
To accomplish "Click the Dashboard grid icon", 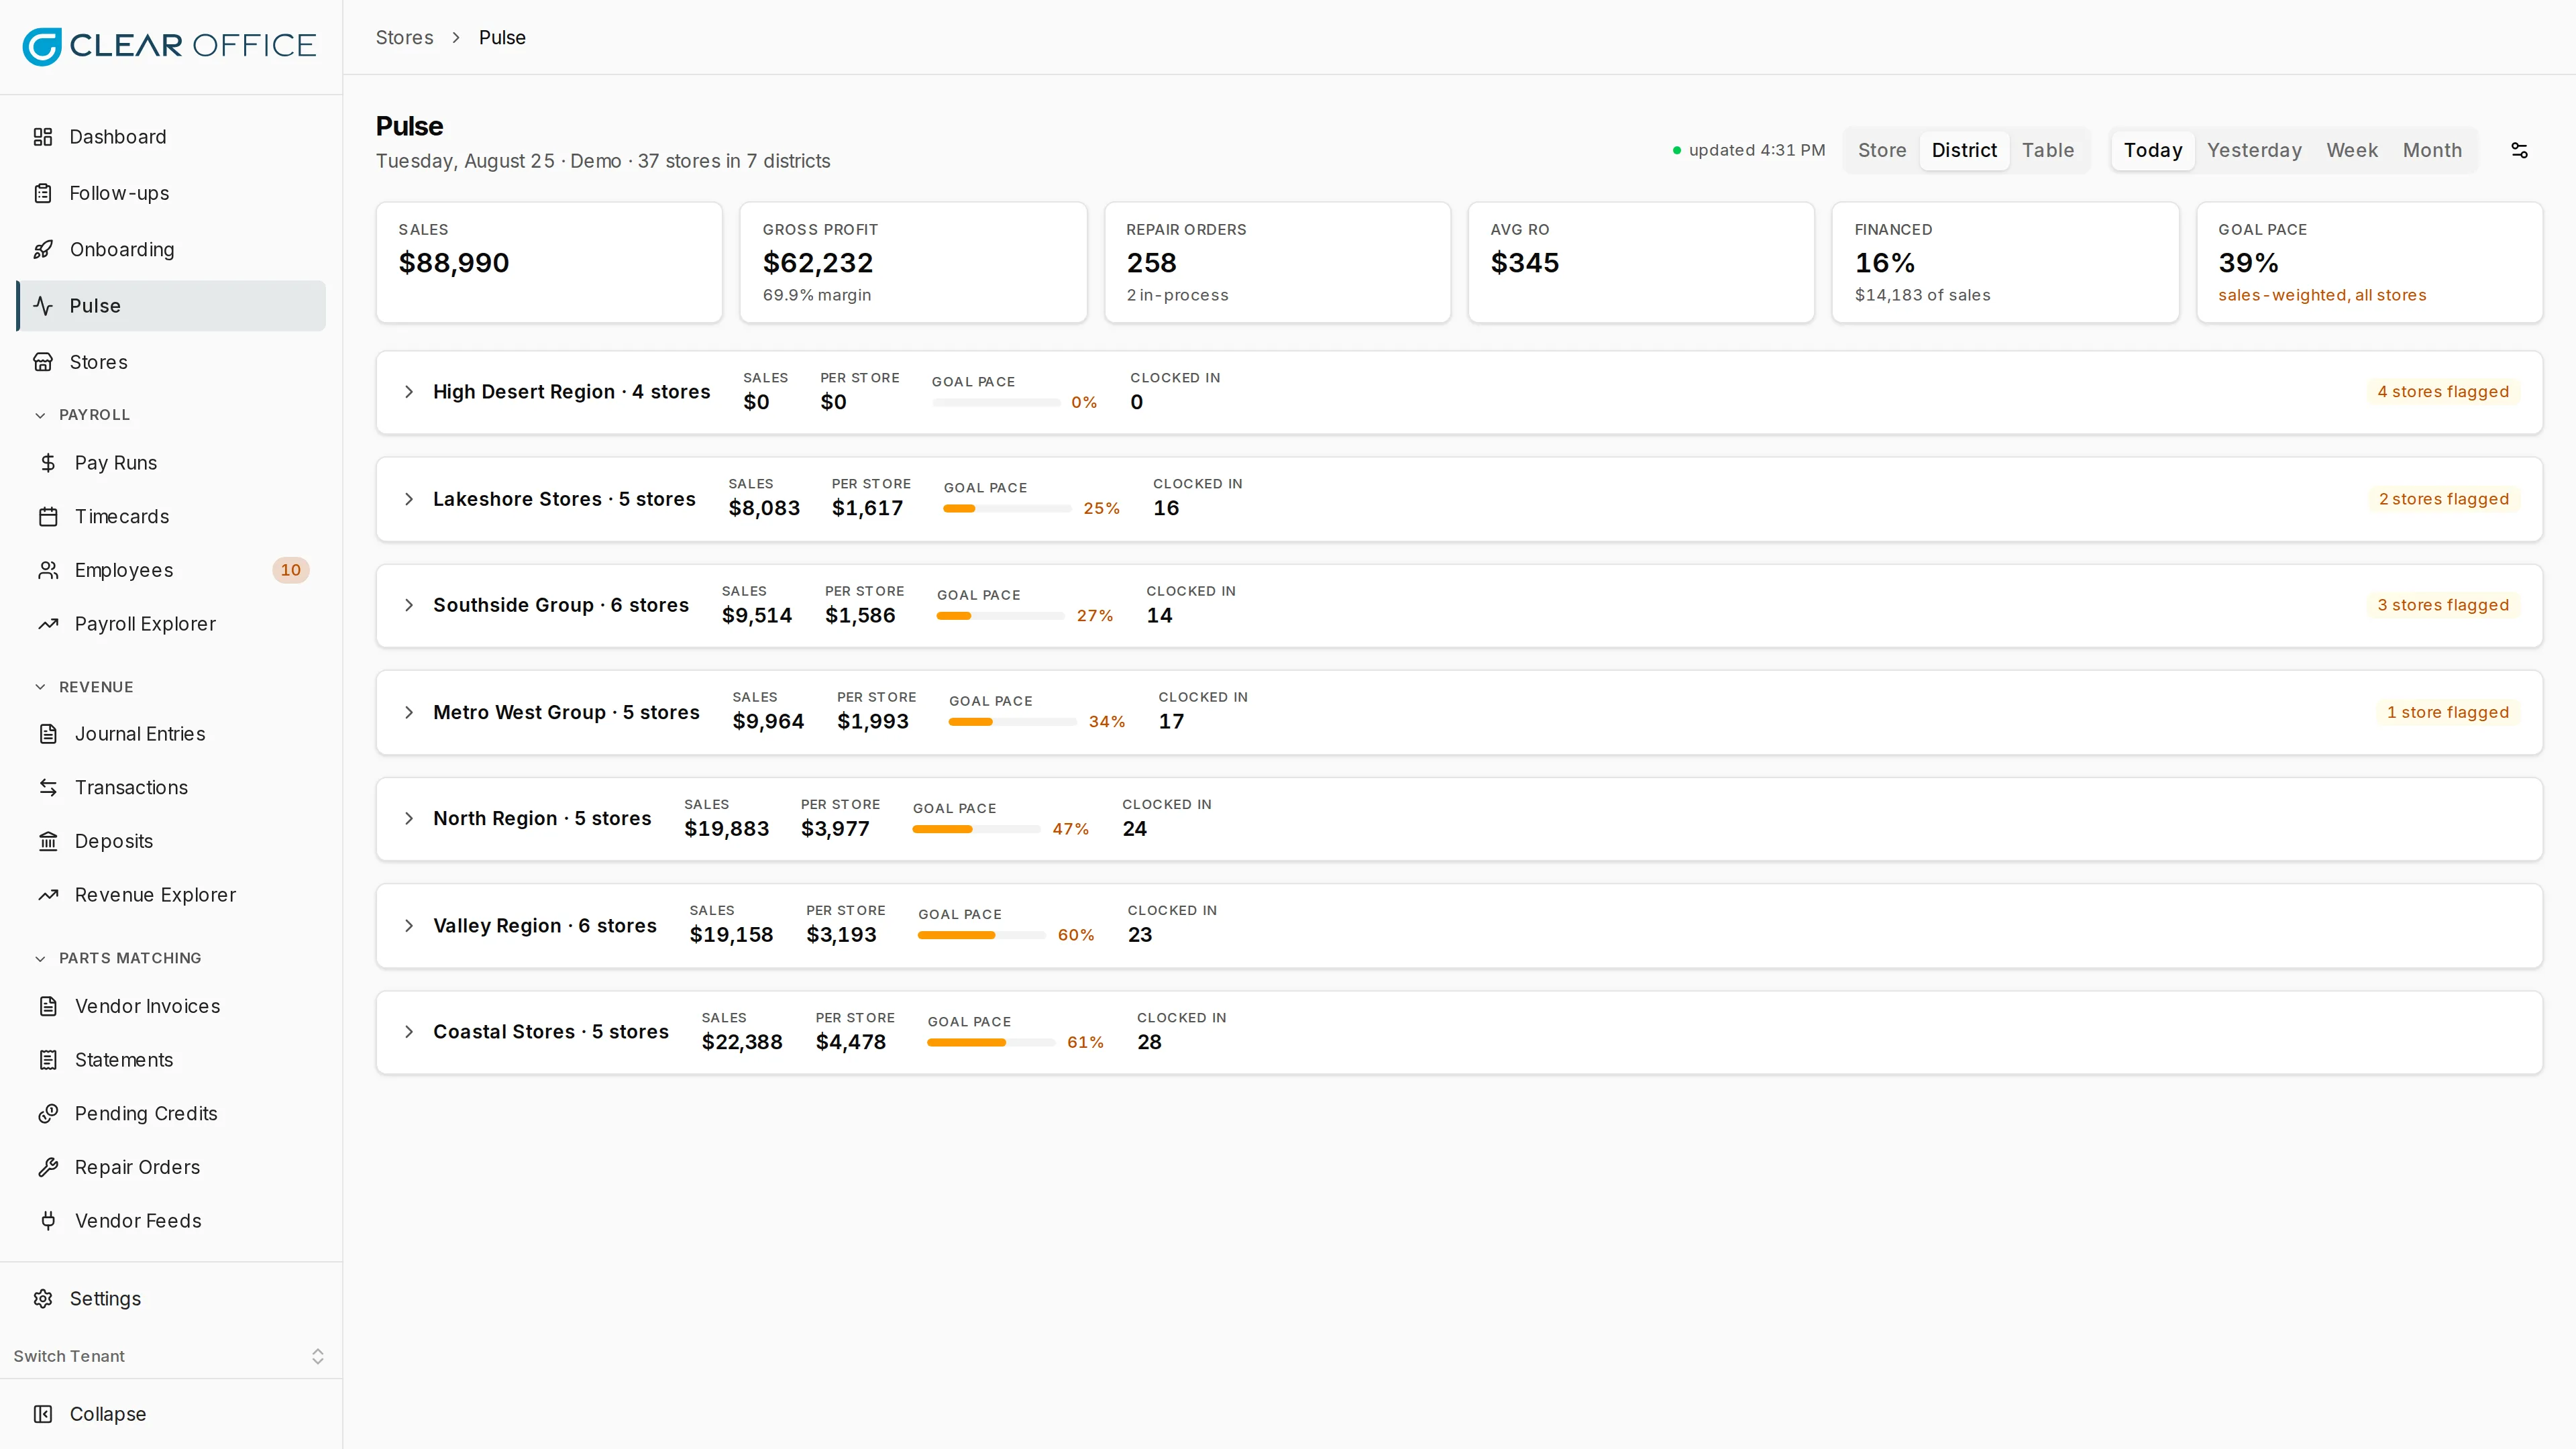I will [43, 137].
